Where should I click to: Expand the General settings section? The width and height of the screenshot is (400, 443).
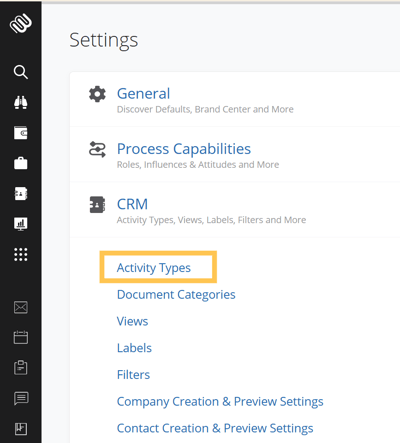(143, 94)
